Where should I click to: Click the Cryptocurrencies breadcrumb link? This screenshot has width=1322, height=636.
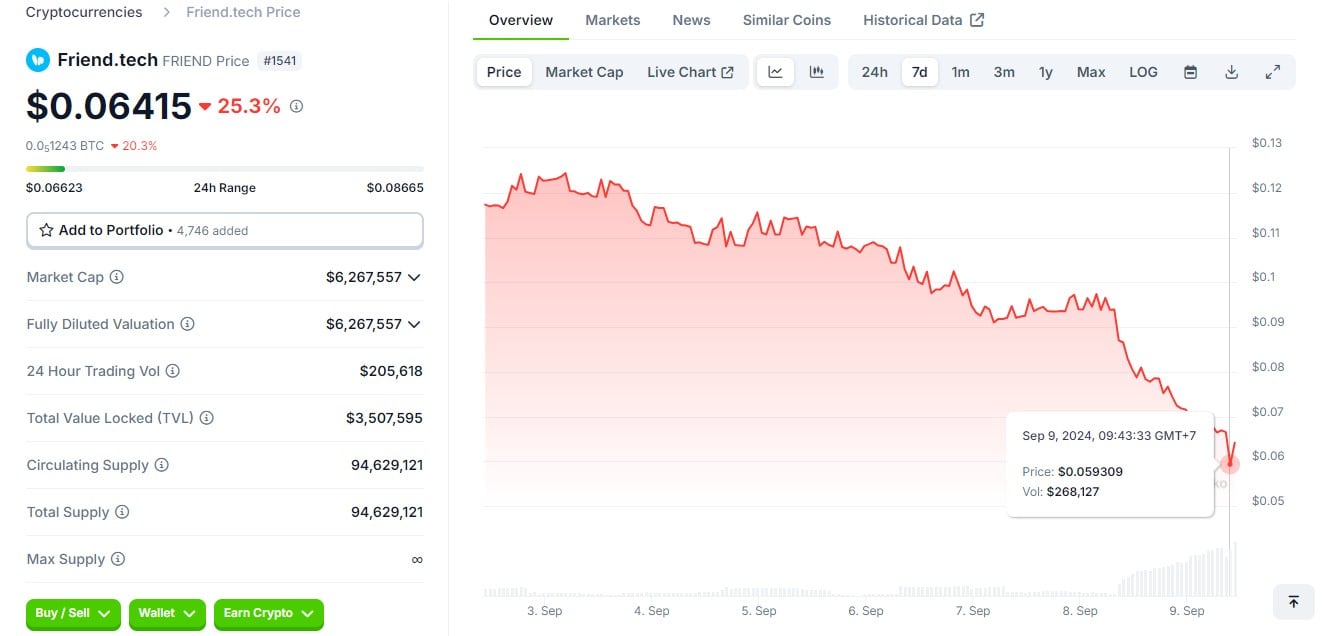pyautogui.click(x=84, y=12)
